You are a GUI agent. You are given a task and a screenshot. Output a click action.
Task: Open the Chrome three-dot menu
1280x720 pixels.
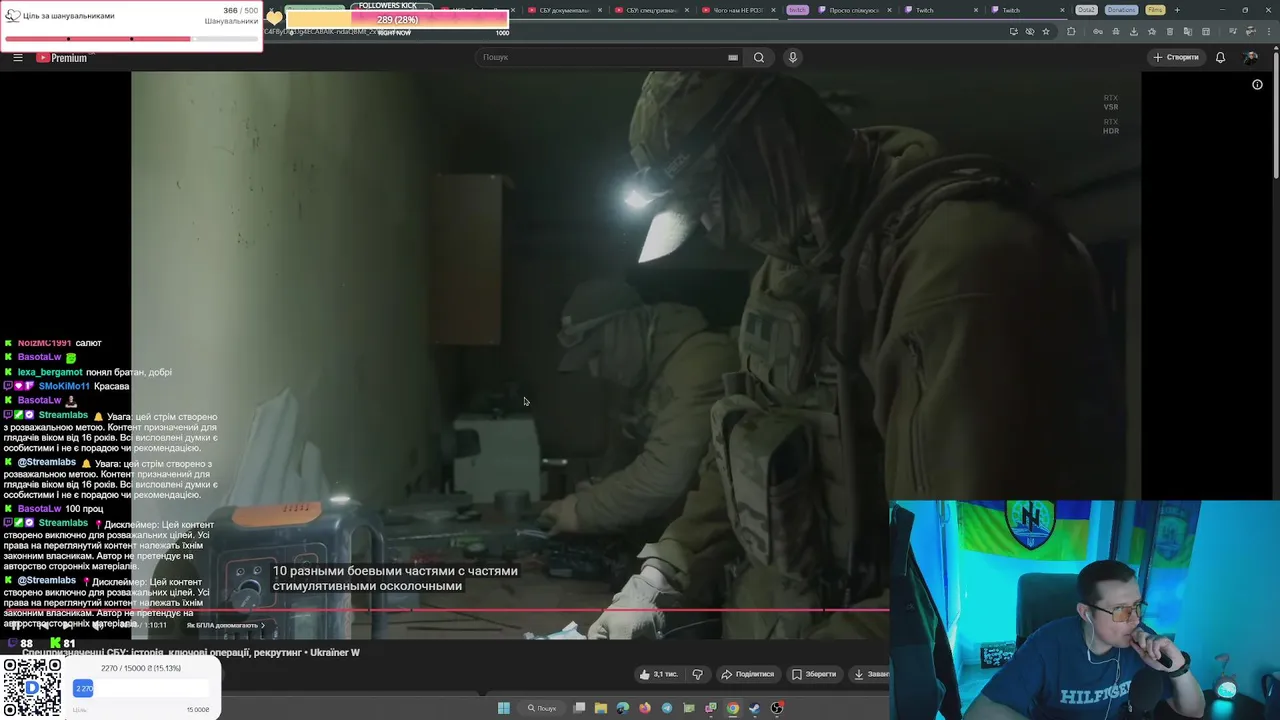point(1269,31)
